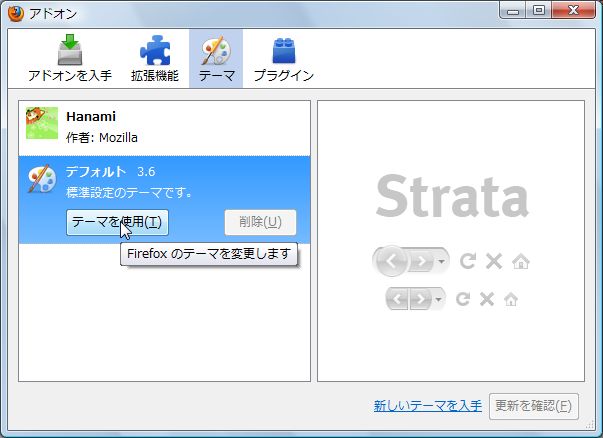Click the Hanami theme thumbnail icon
The width and height of the screenshot is (603, 438).
(42, 123)
